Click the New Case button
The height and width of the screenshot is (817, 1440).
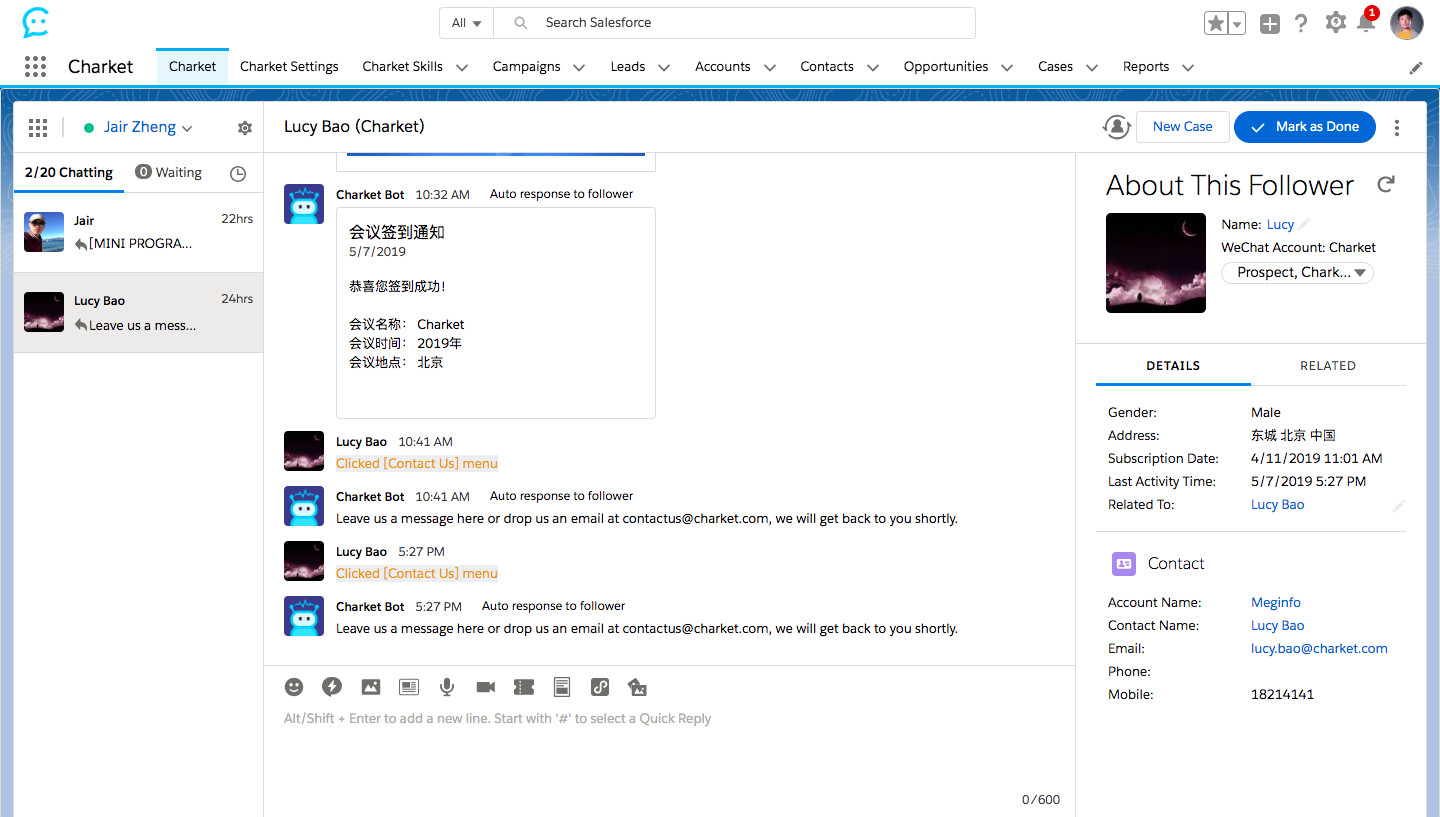click(x=1183, y=127)
